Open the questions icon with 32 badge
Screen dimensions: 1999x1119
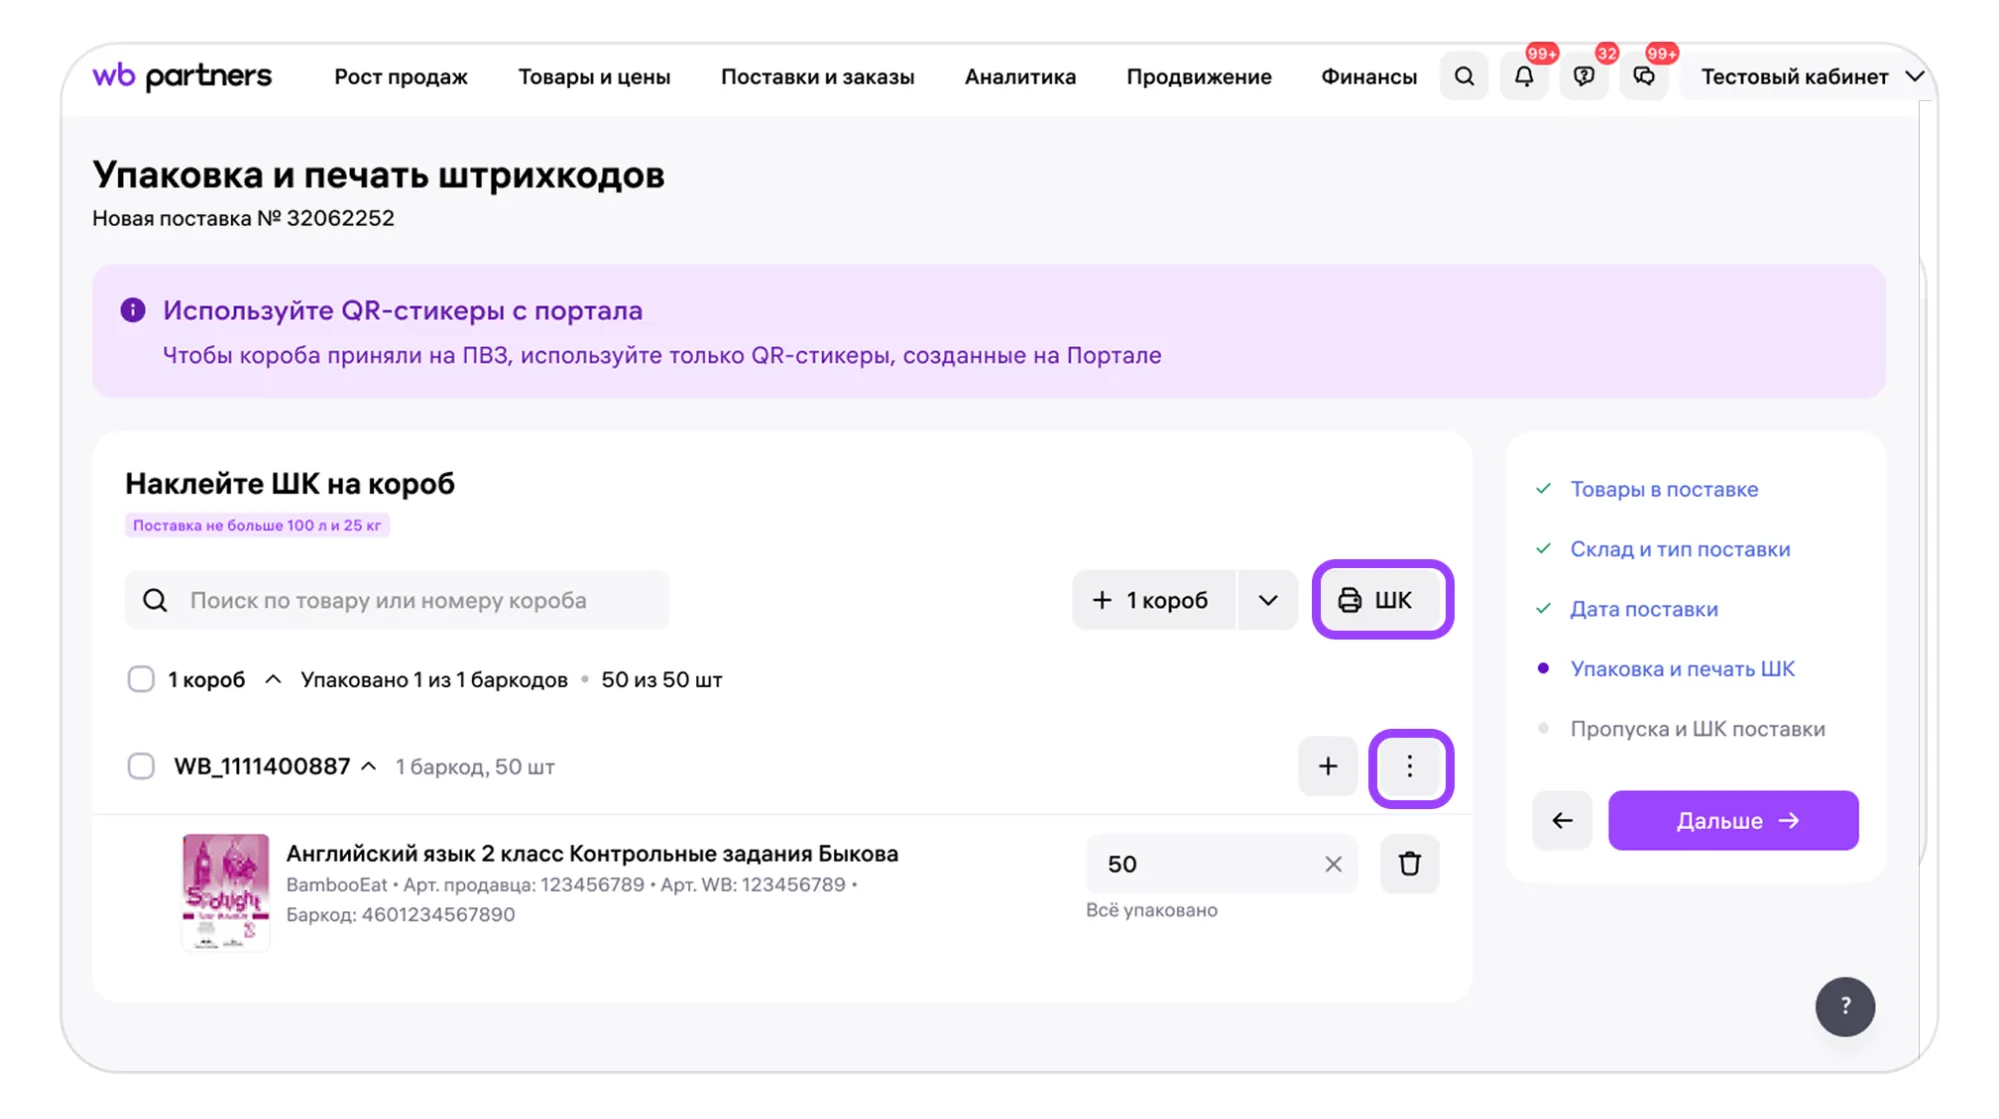click(1584, 77)
